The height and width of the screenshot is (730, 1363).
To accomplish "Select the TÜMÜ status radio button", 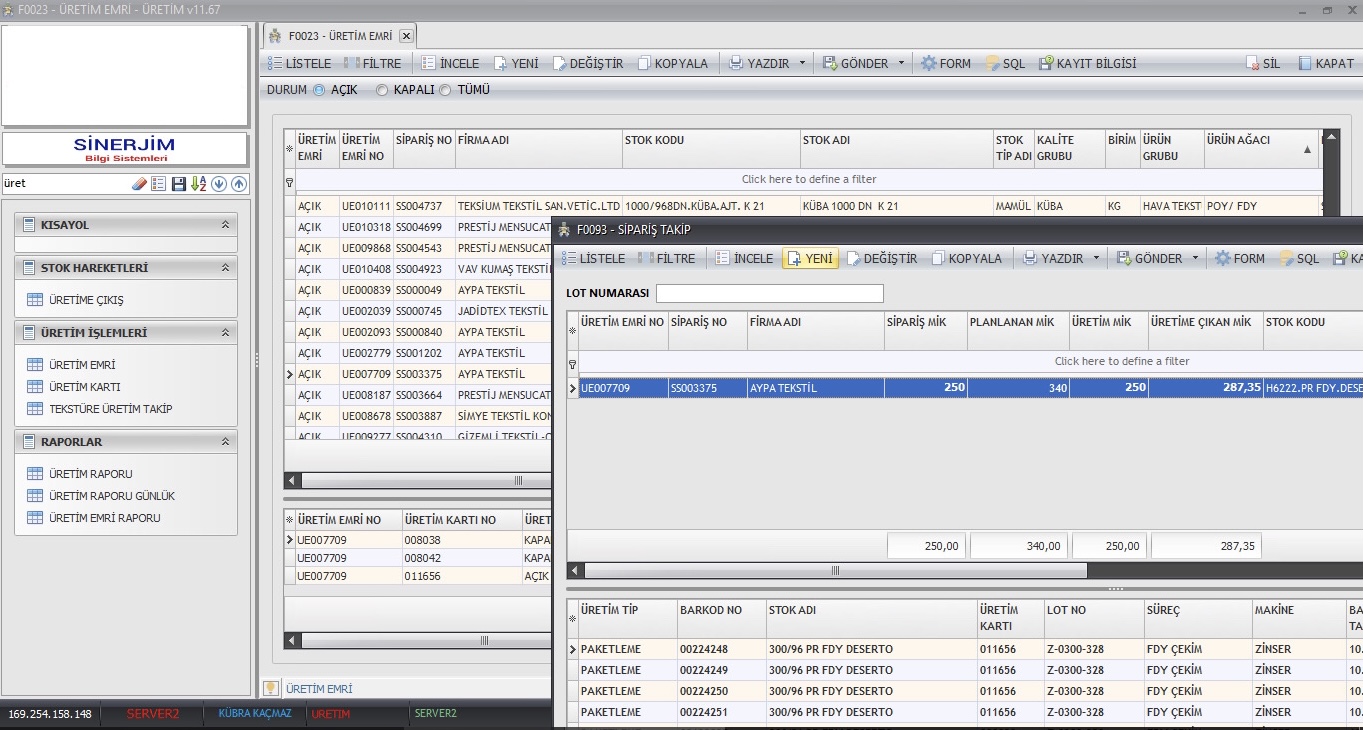I will (445, 90).
